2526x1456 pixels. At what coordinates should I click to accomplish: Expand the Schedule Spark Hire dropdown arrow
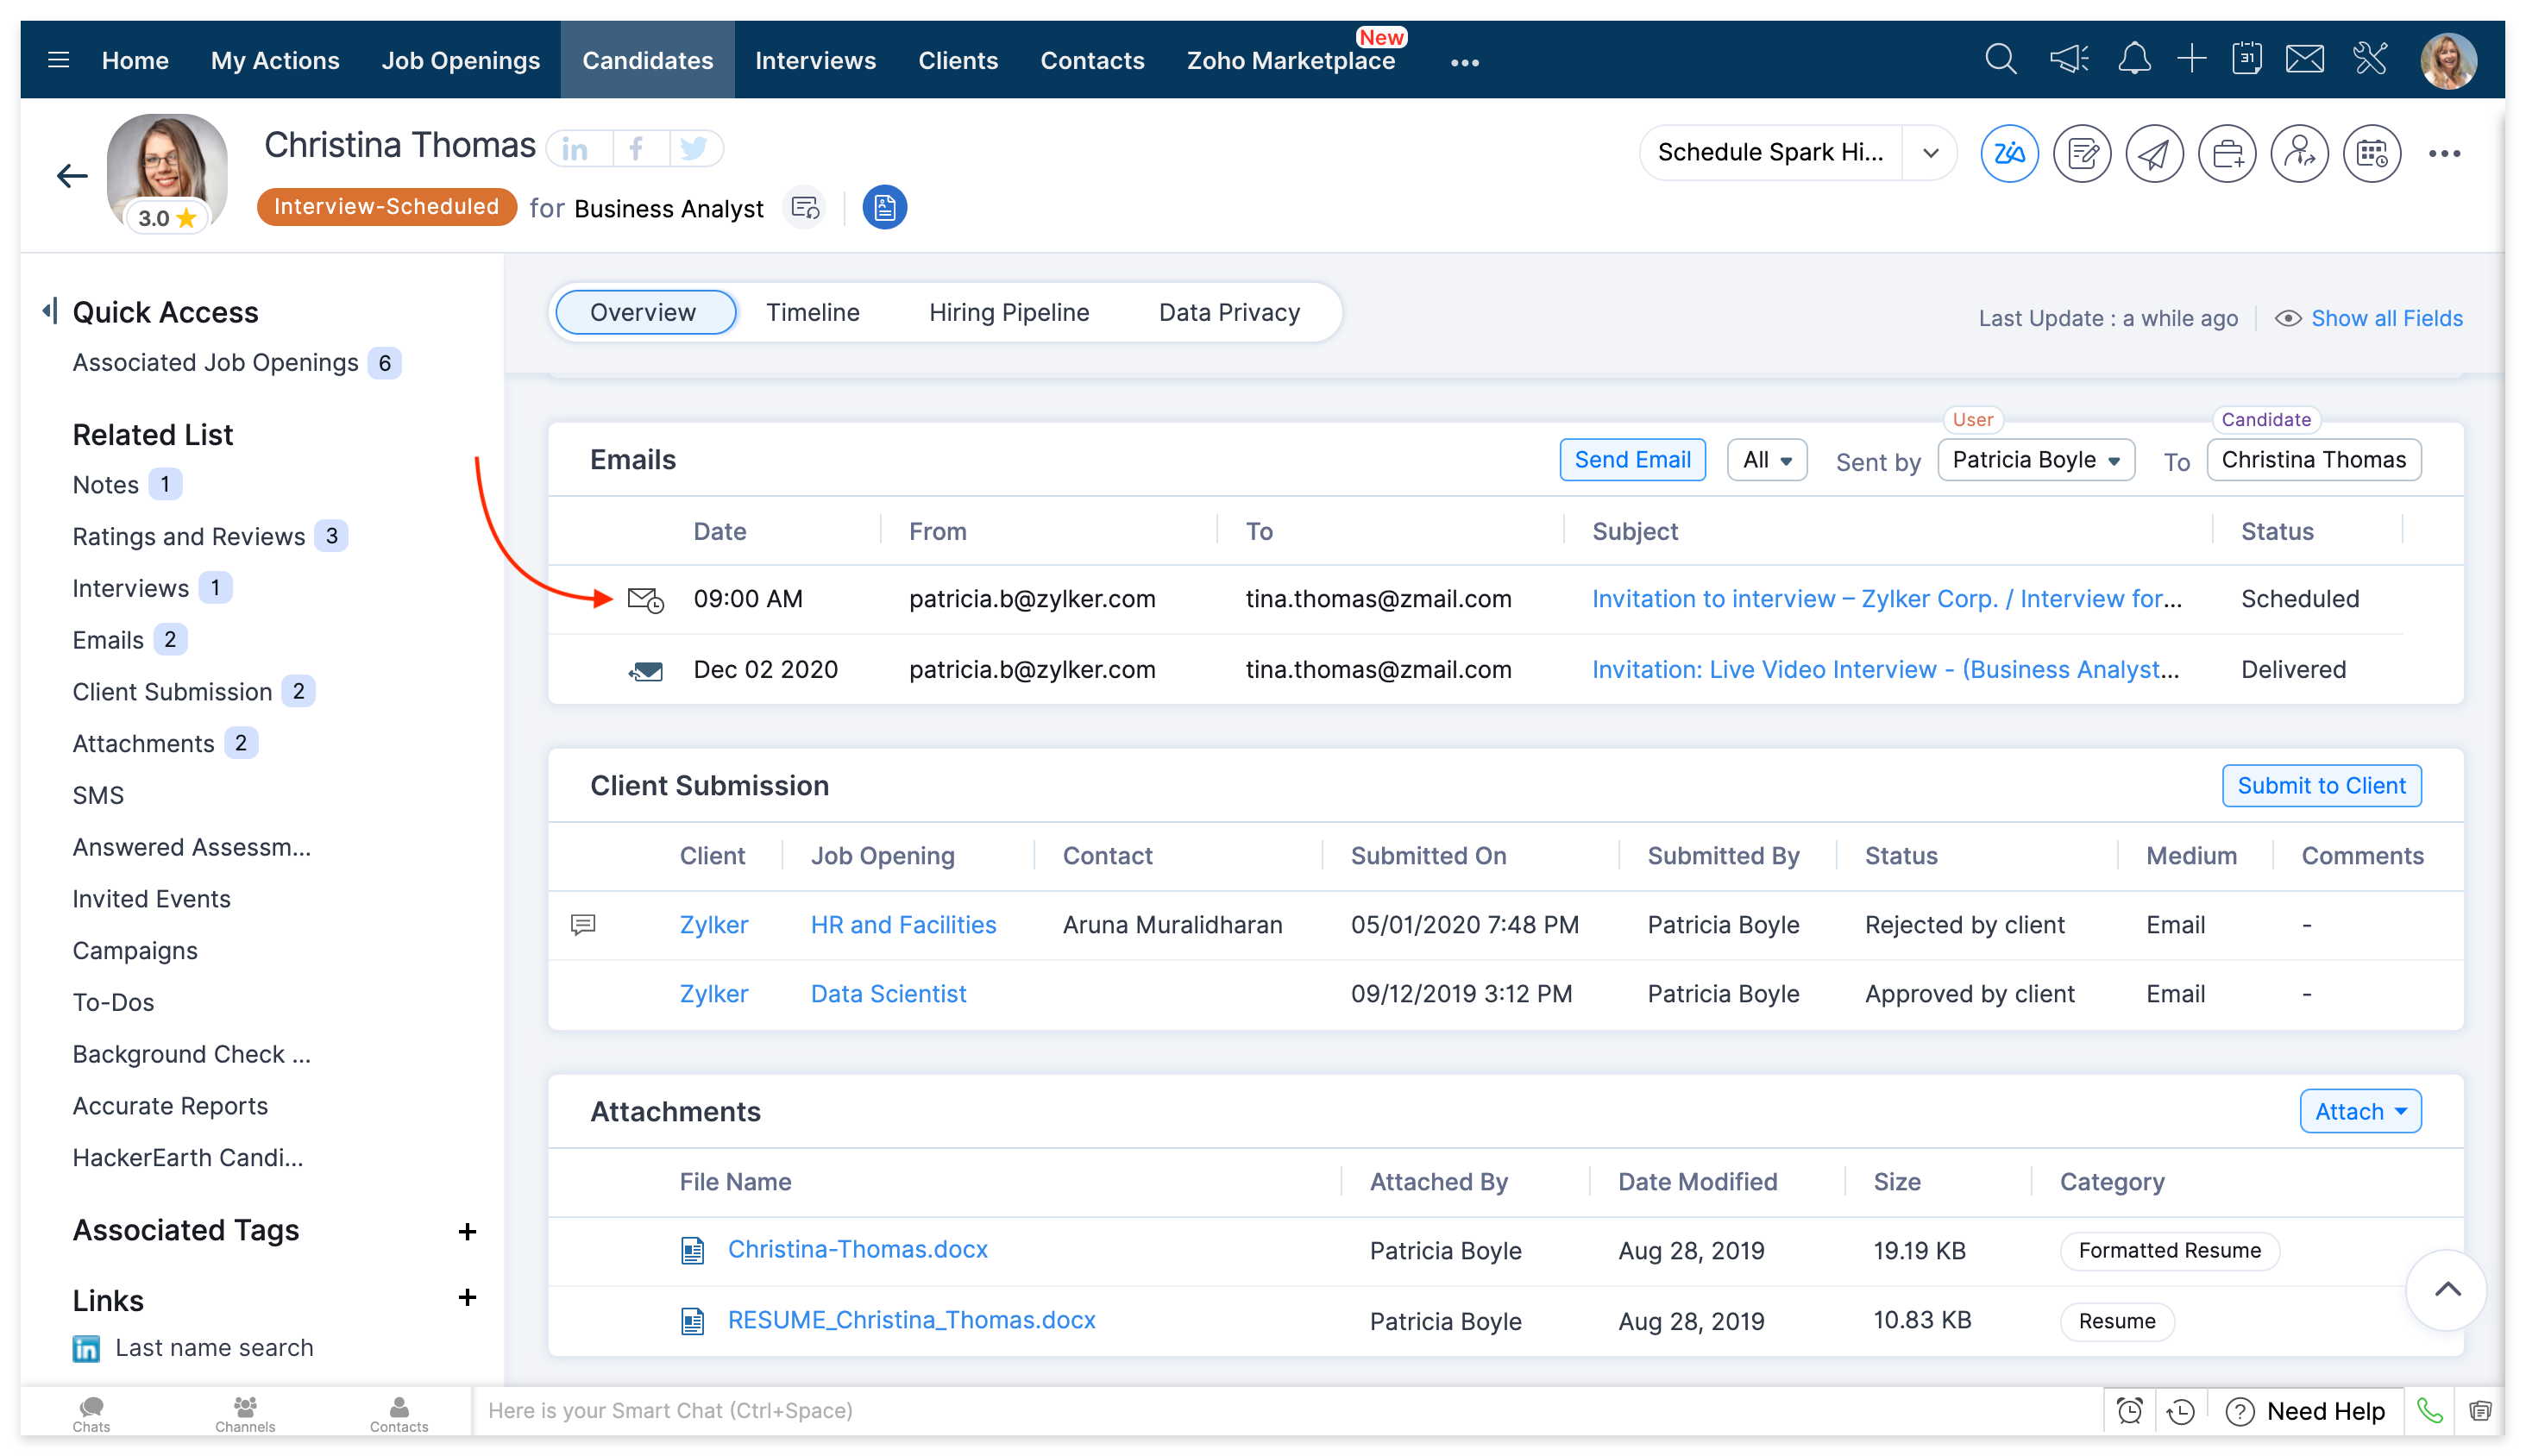tap(1930, 153)
